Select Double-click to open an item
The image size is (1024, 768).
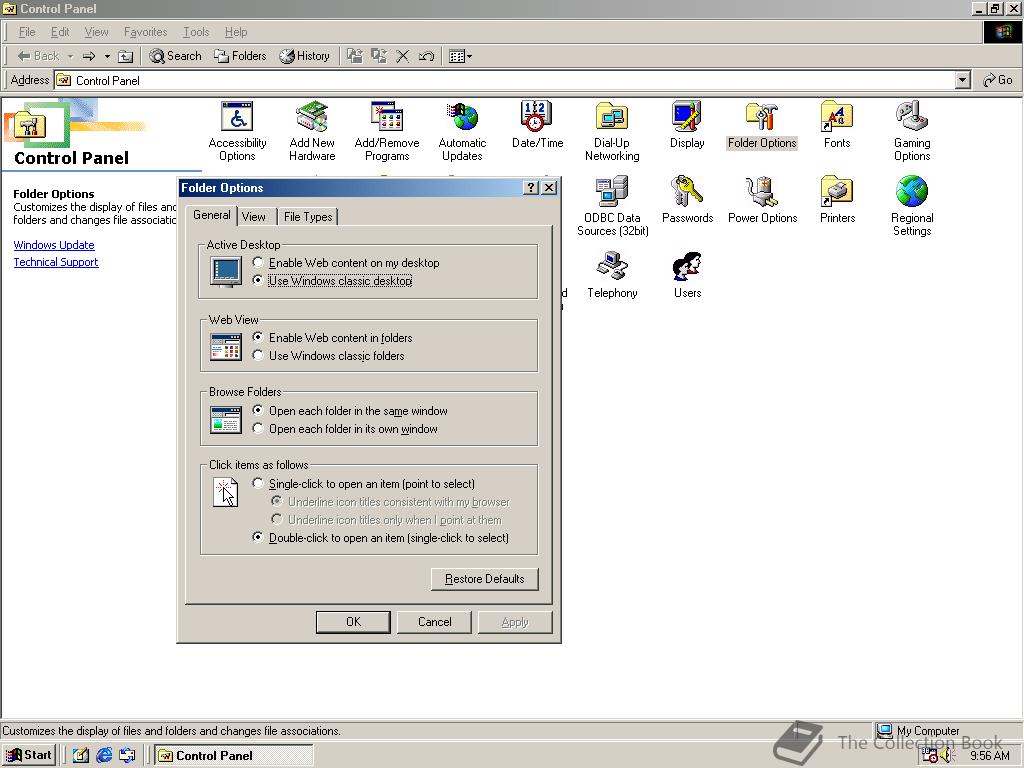pyautogui.click(x=381, y=538)
